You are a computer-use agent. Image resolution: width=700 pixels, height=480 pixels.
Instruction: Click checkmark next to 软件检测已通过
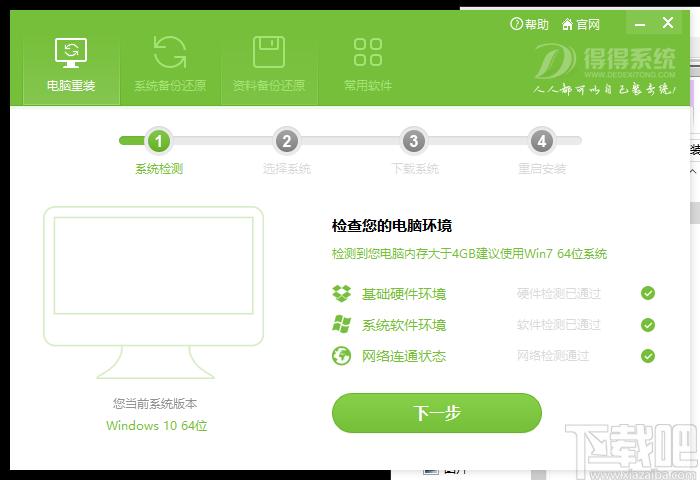pyautogui.click(x=648, y=325)
